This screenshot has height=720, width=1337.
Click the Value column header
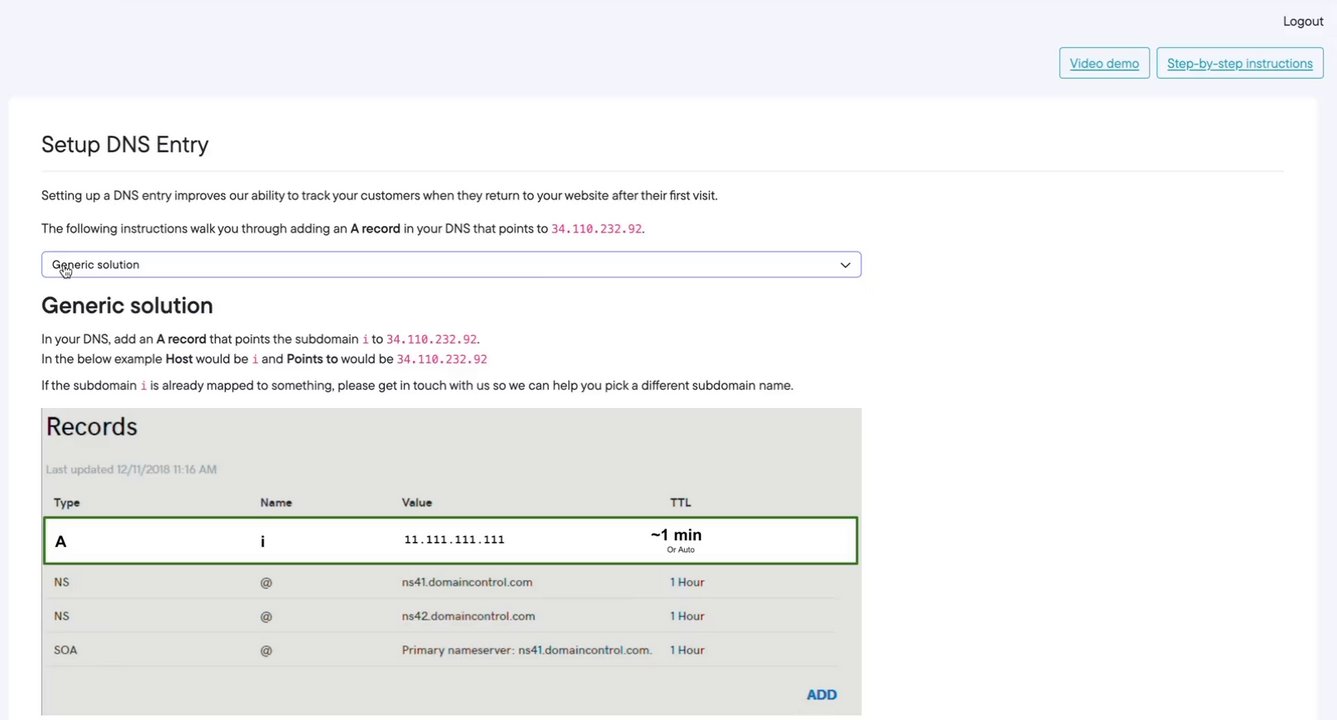[x=417, y=503]
